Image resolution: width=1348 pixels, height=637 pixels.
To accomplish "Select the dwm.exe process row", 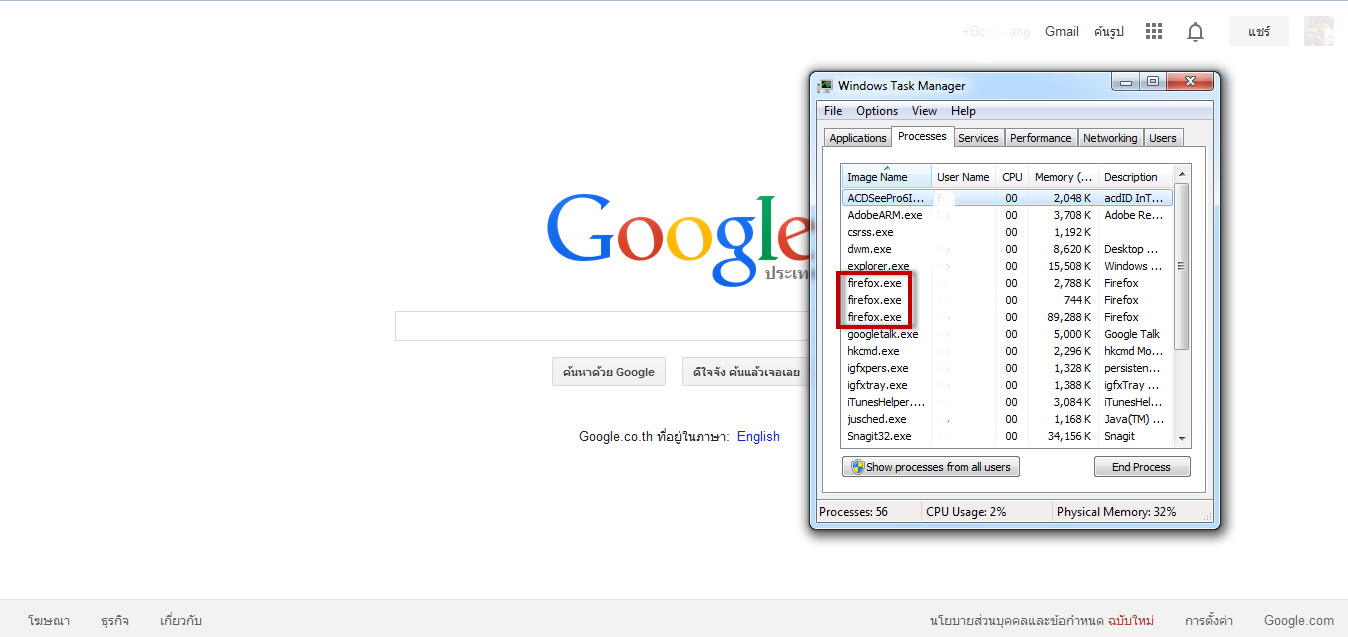I will pos(1007,249).
